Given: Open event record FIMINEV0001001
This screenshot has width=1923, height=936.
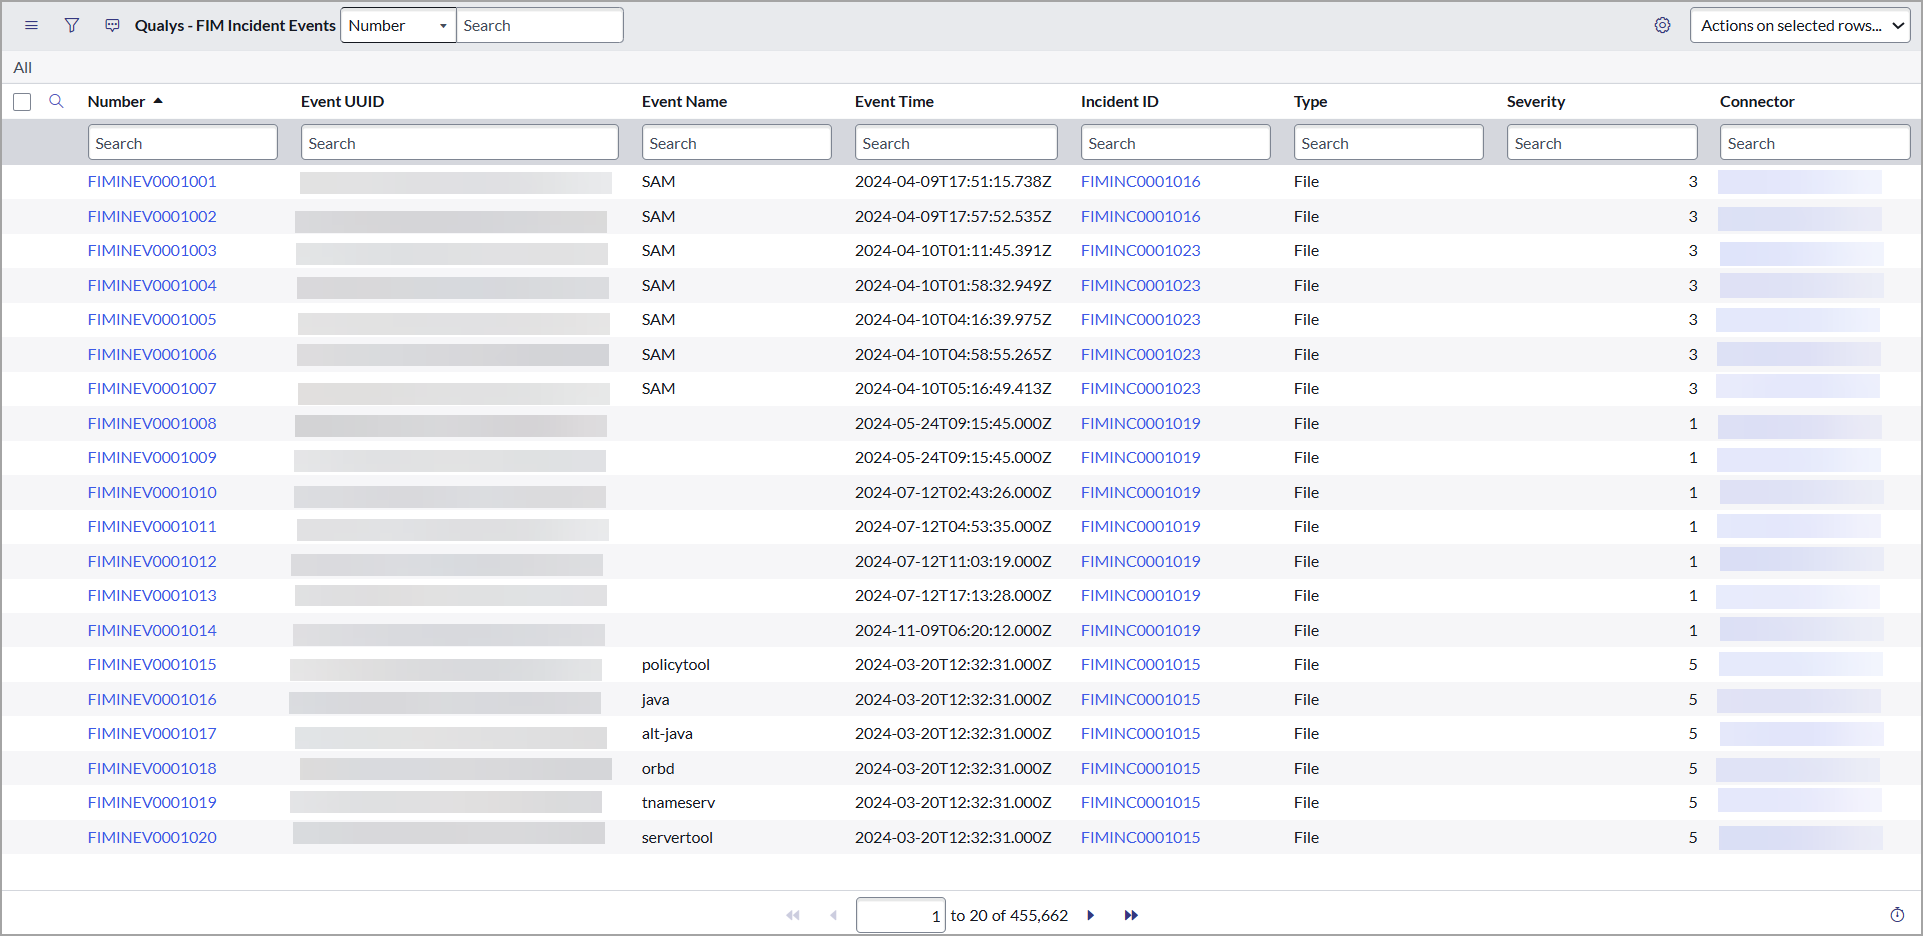Looking at the screenshot, I should click(152, 182).
